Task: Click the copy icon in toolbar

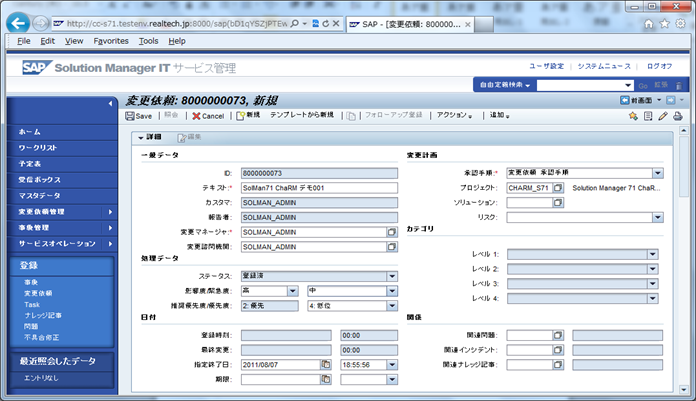Action: click(351, 116)
